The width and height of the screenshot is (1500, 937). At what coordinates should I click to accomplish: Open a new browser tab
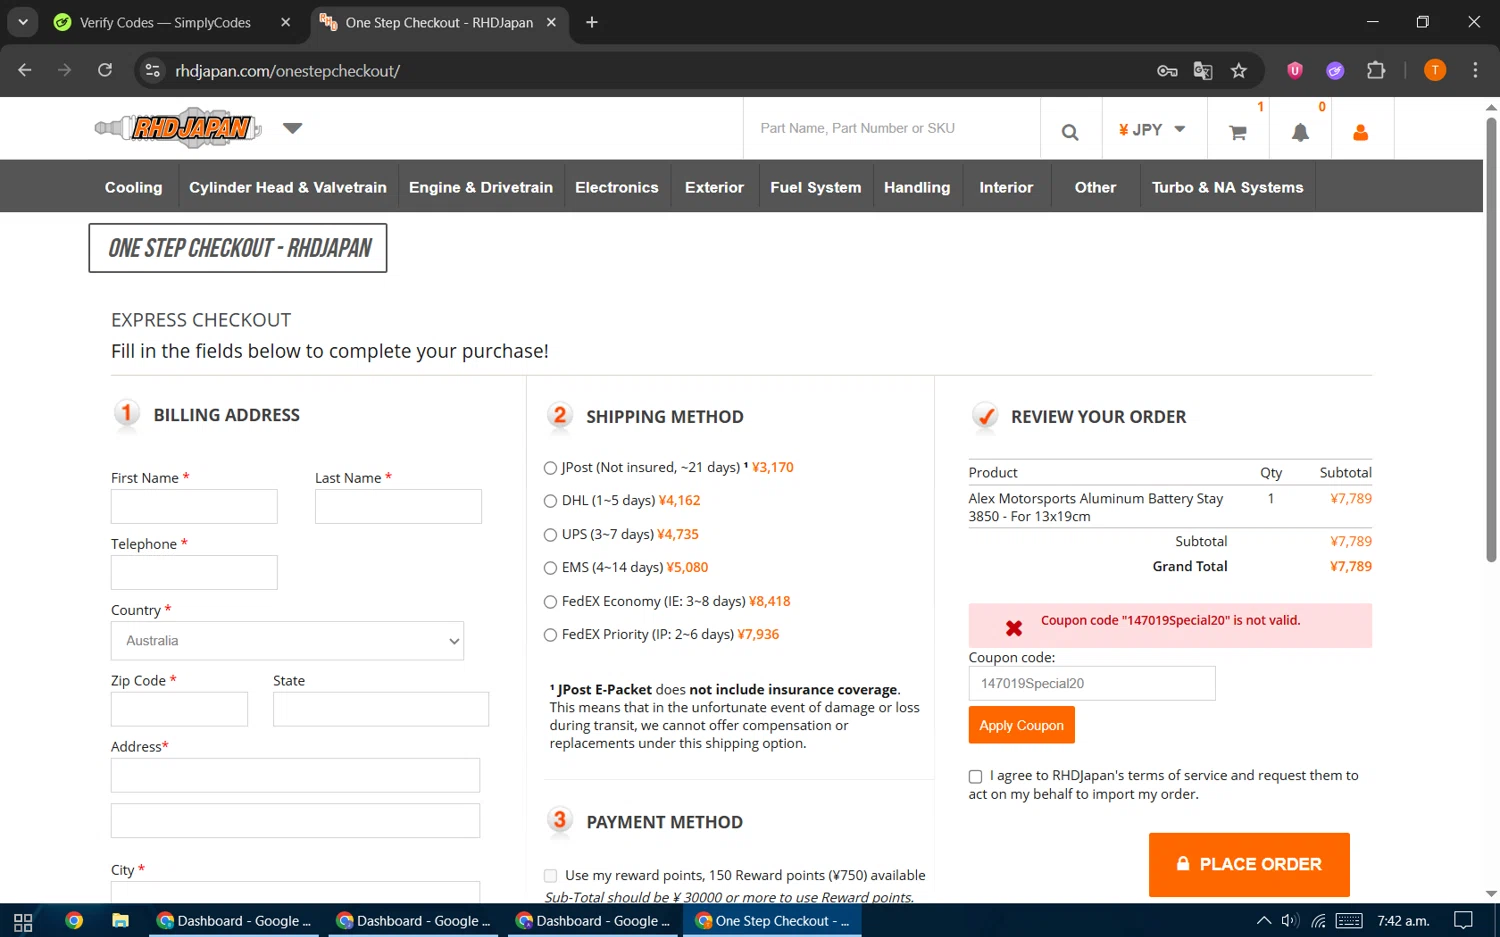[x=592, y=22]
